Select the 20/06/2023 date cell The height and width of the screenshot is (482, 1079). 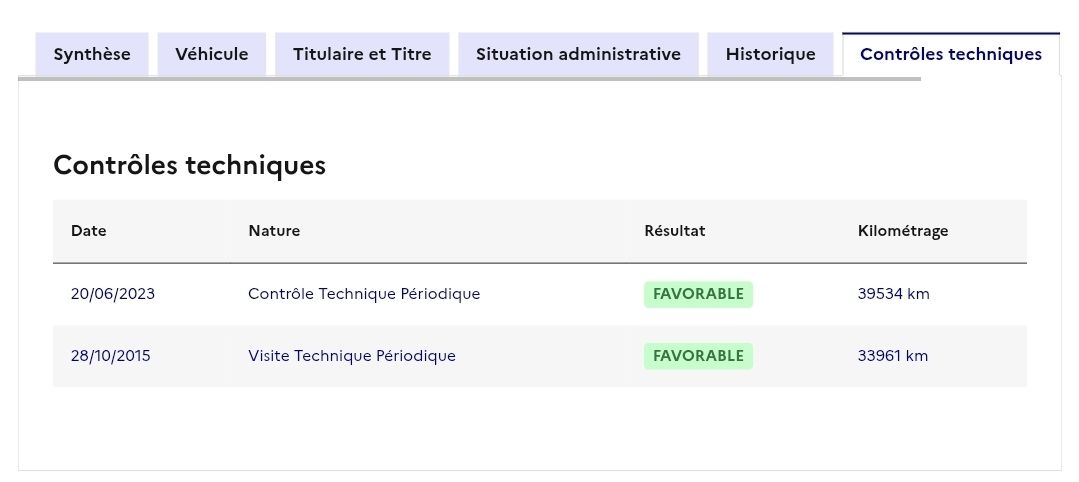[113, 294]
